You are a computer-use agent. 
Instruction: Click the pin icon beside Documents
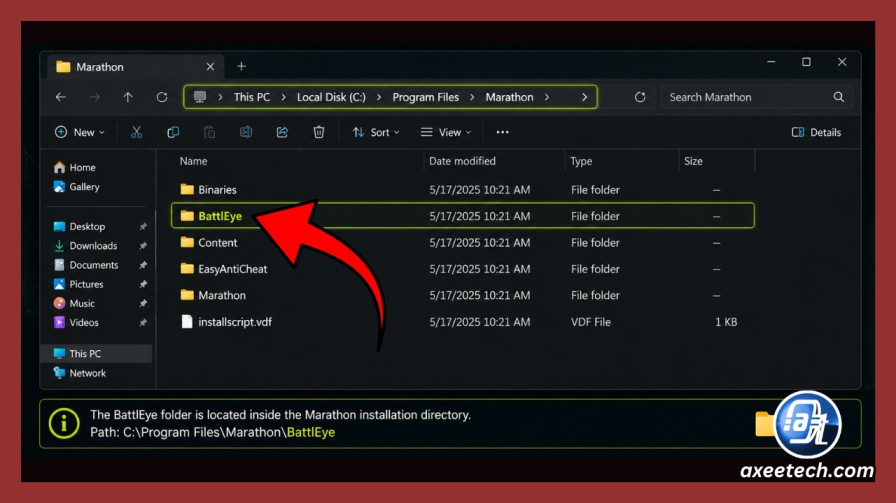point(143,265)
